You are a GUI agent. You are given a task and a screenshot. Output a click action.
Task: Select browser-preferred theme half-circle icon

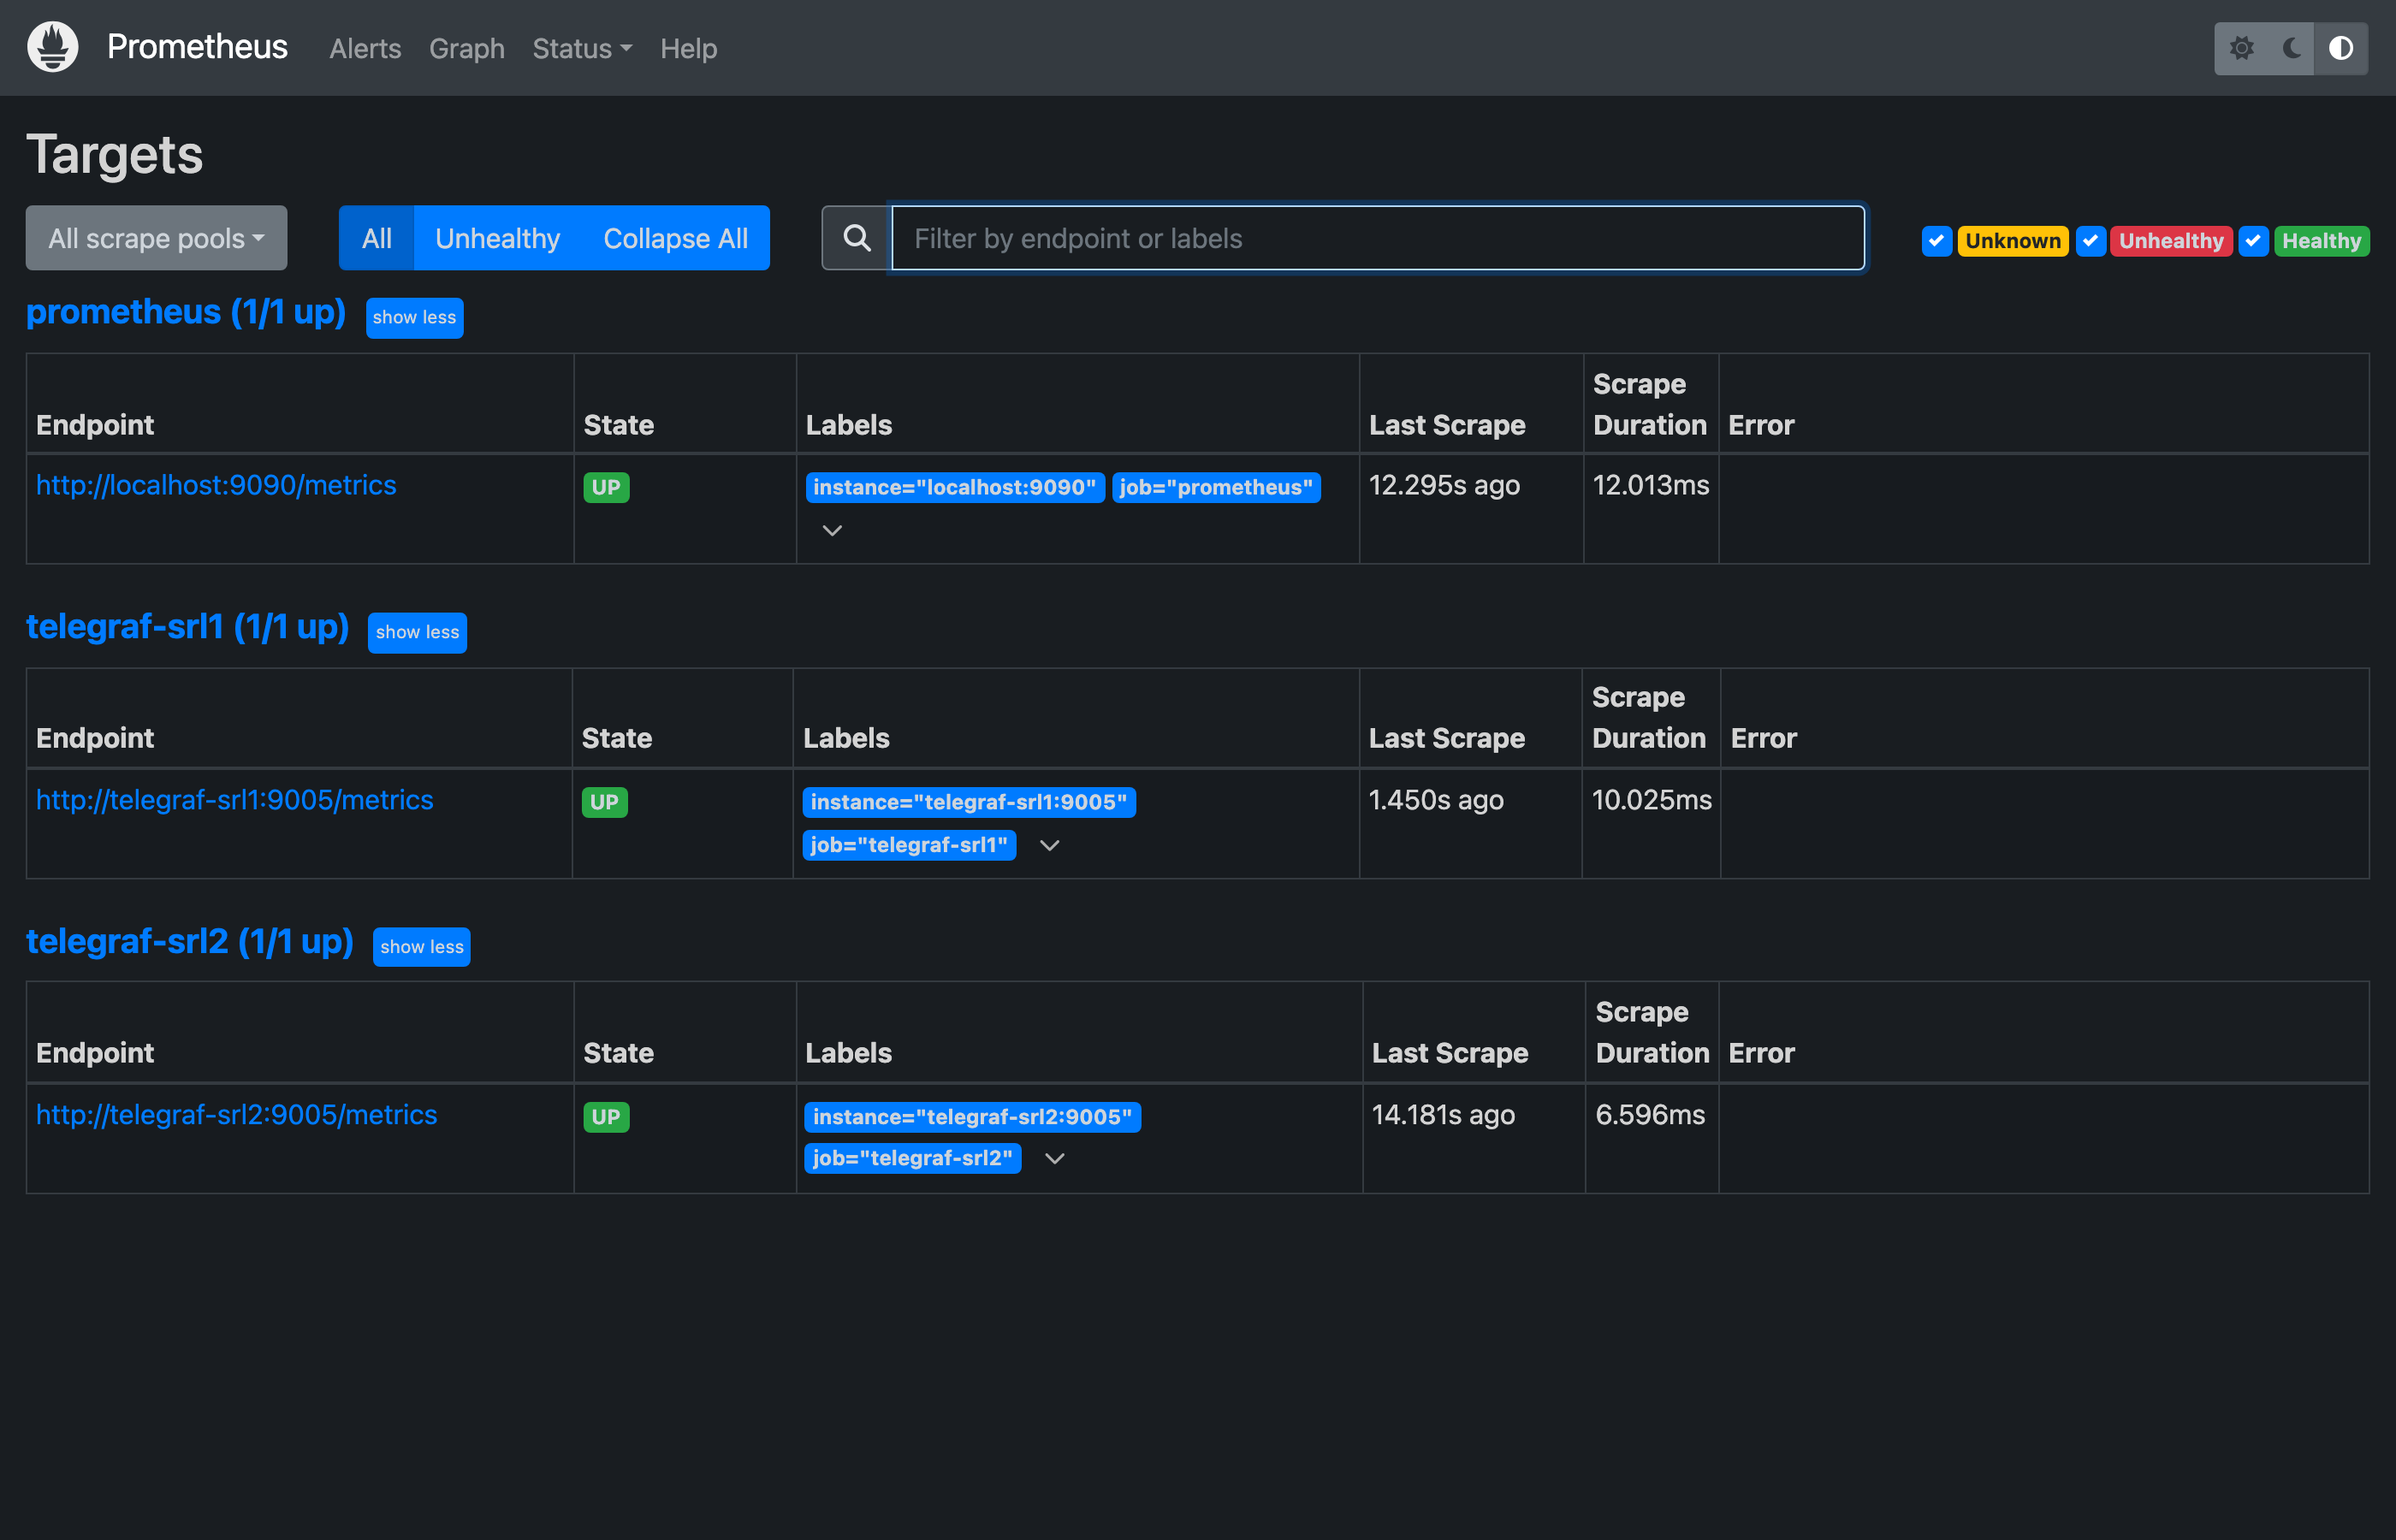pos(2340,48)
